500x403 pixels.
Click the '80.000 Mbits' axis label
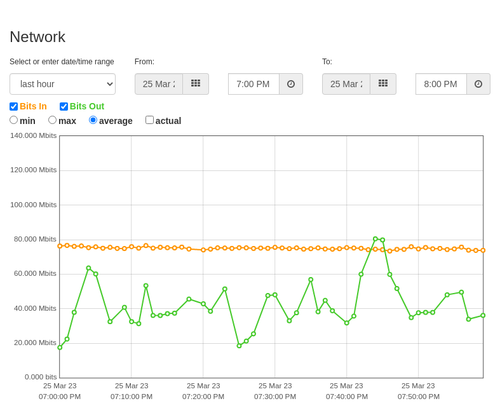coord(35,239)
